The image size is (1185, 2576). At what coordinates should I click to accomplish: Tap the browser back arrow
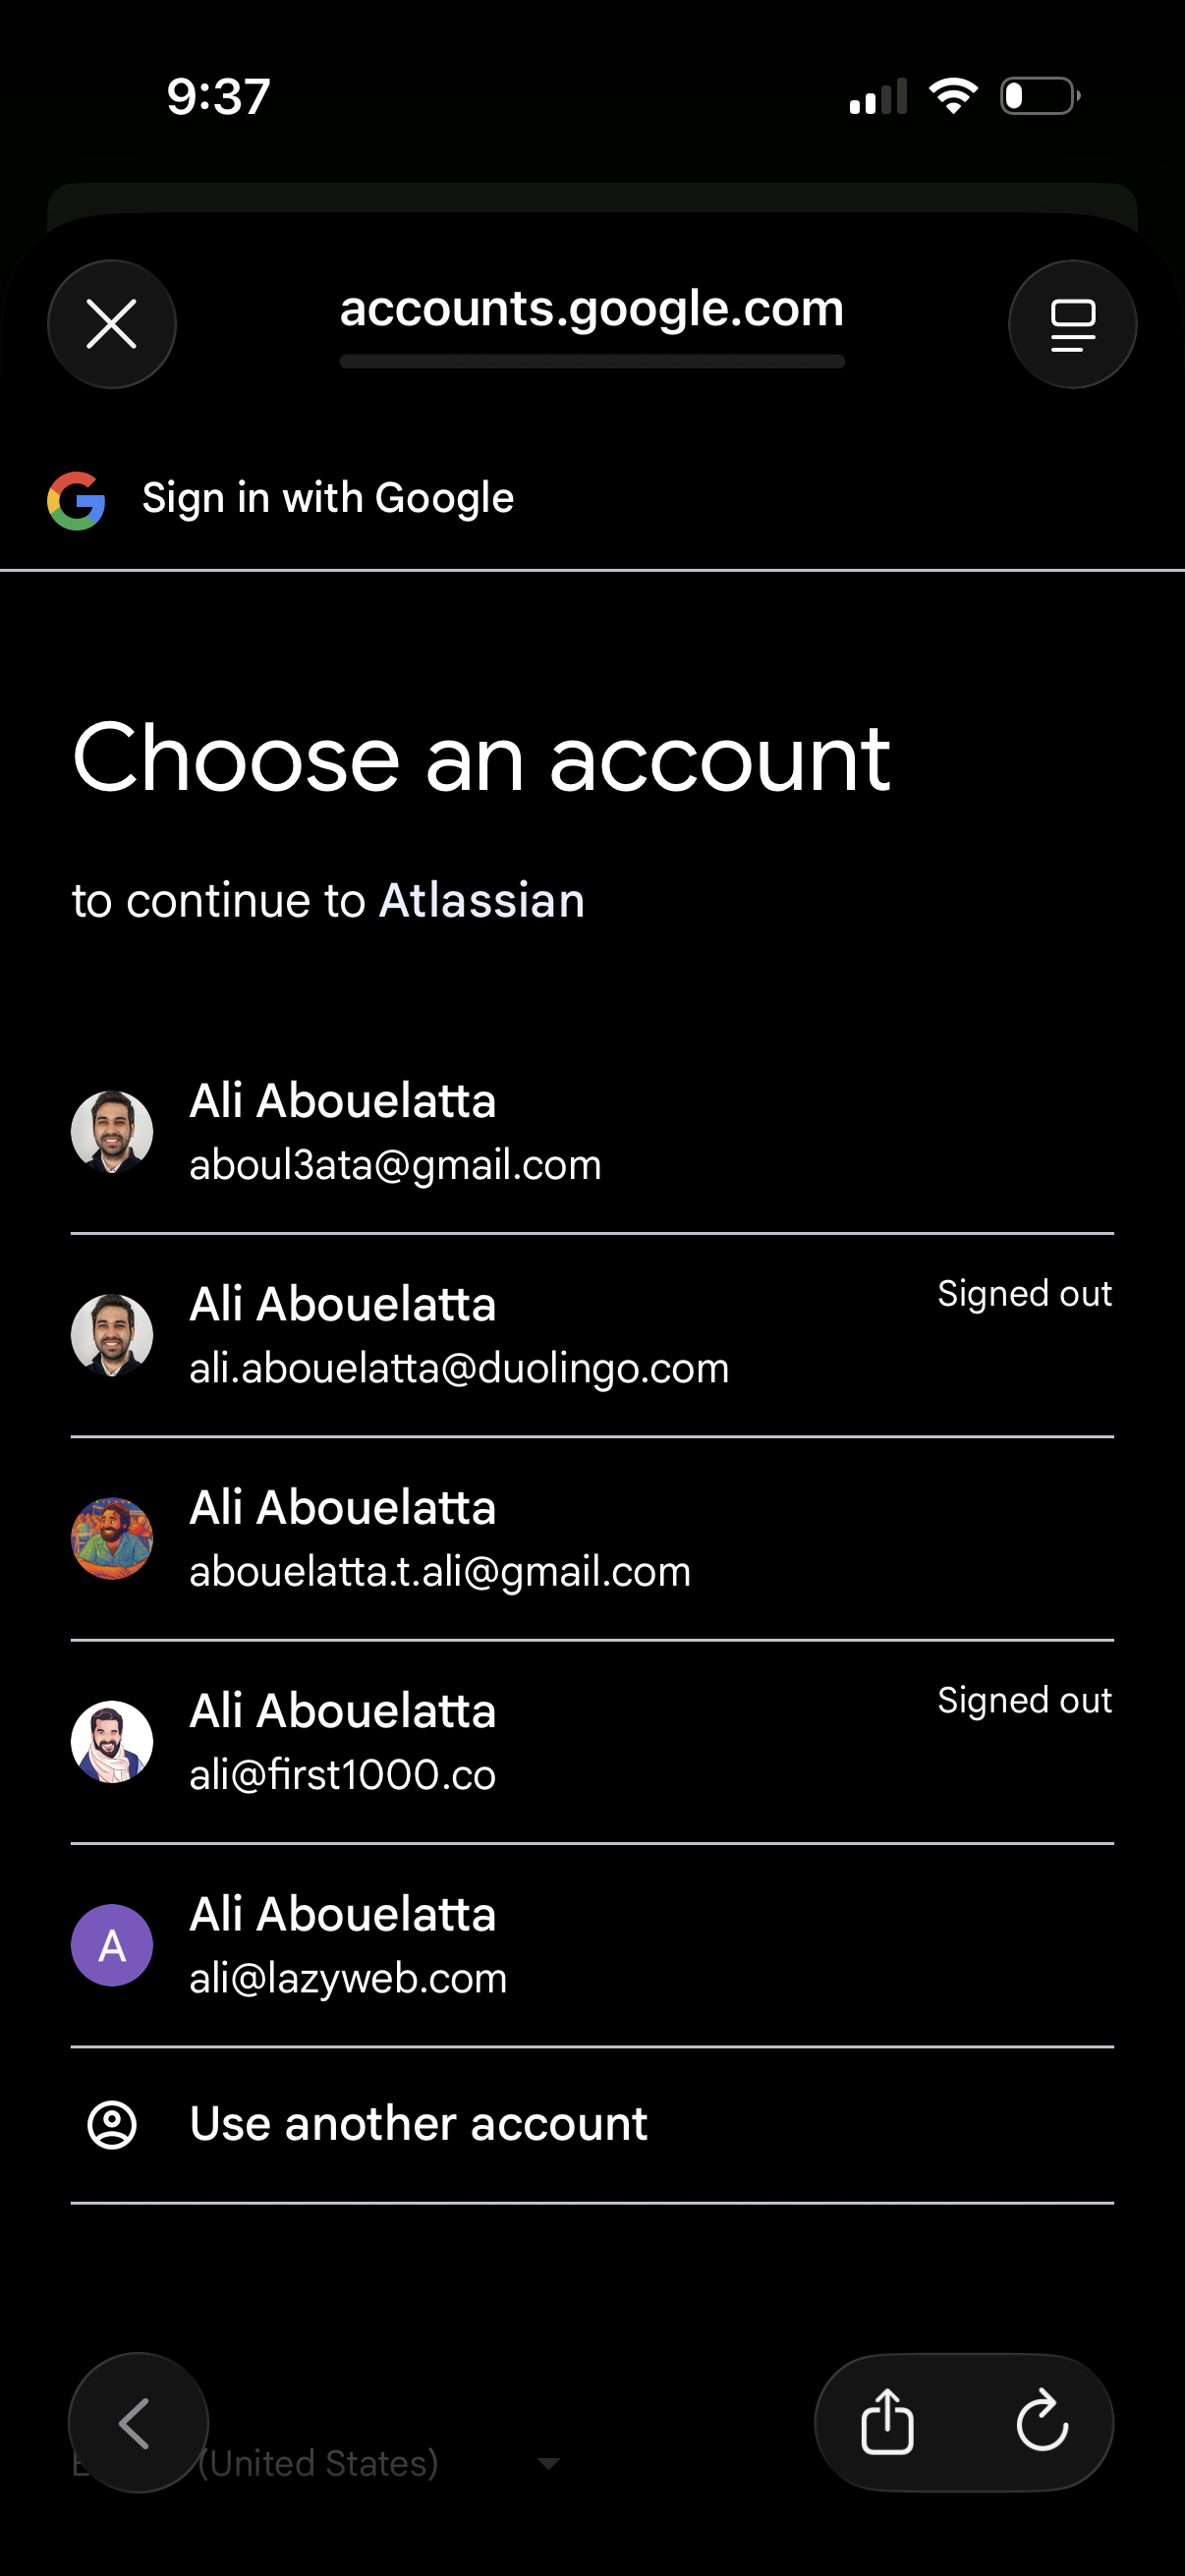tap(137, 2422)
